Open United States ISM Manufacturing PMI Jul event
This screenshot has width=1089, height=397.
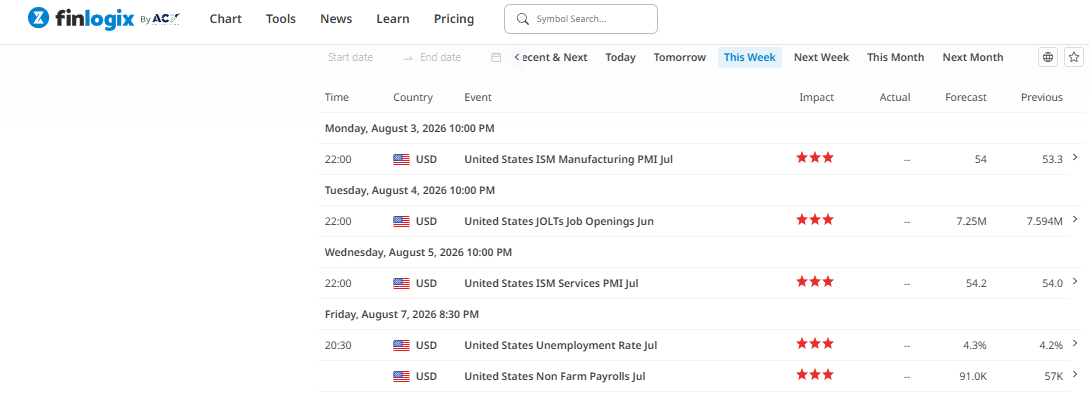(568, 160)
